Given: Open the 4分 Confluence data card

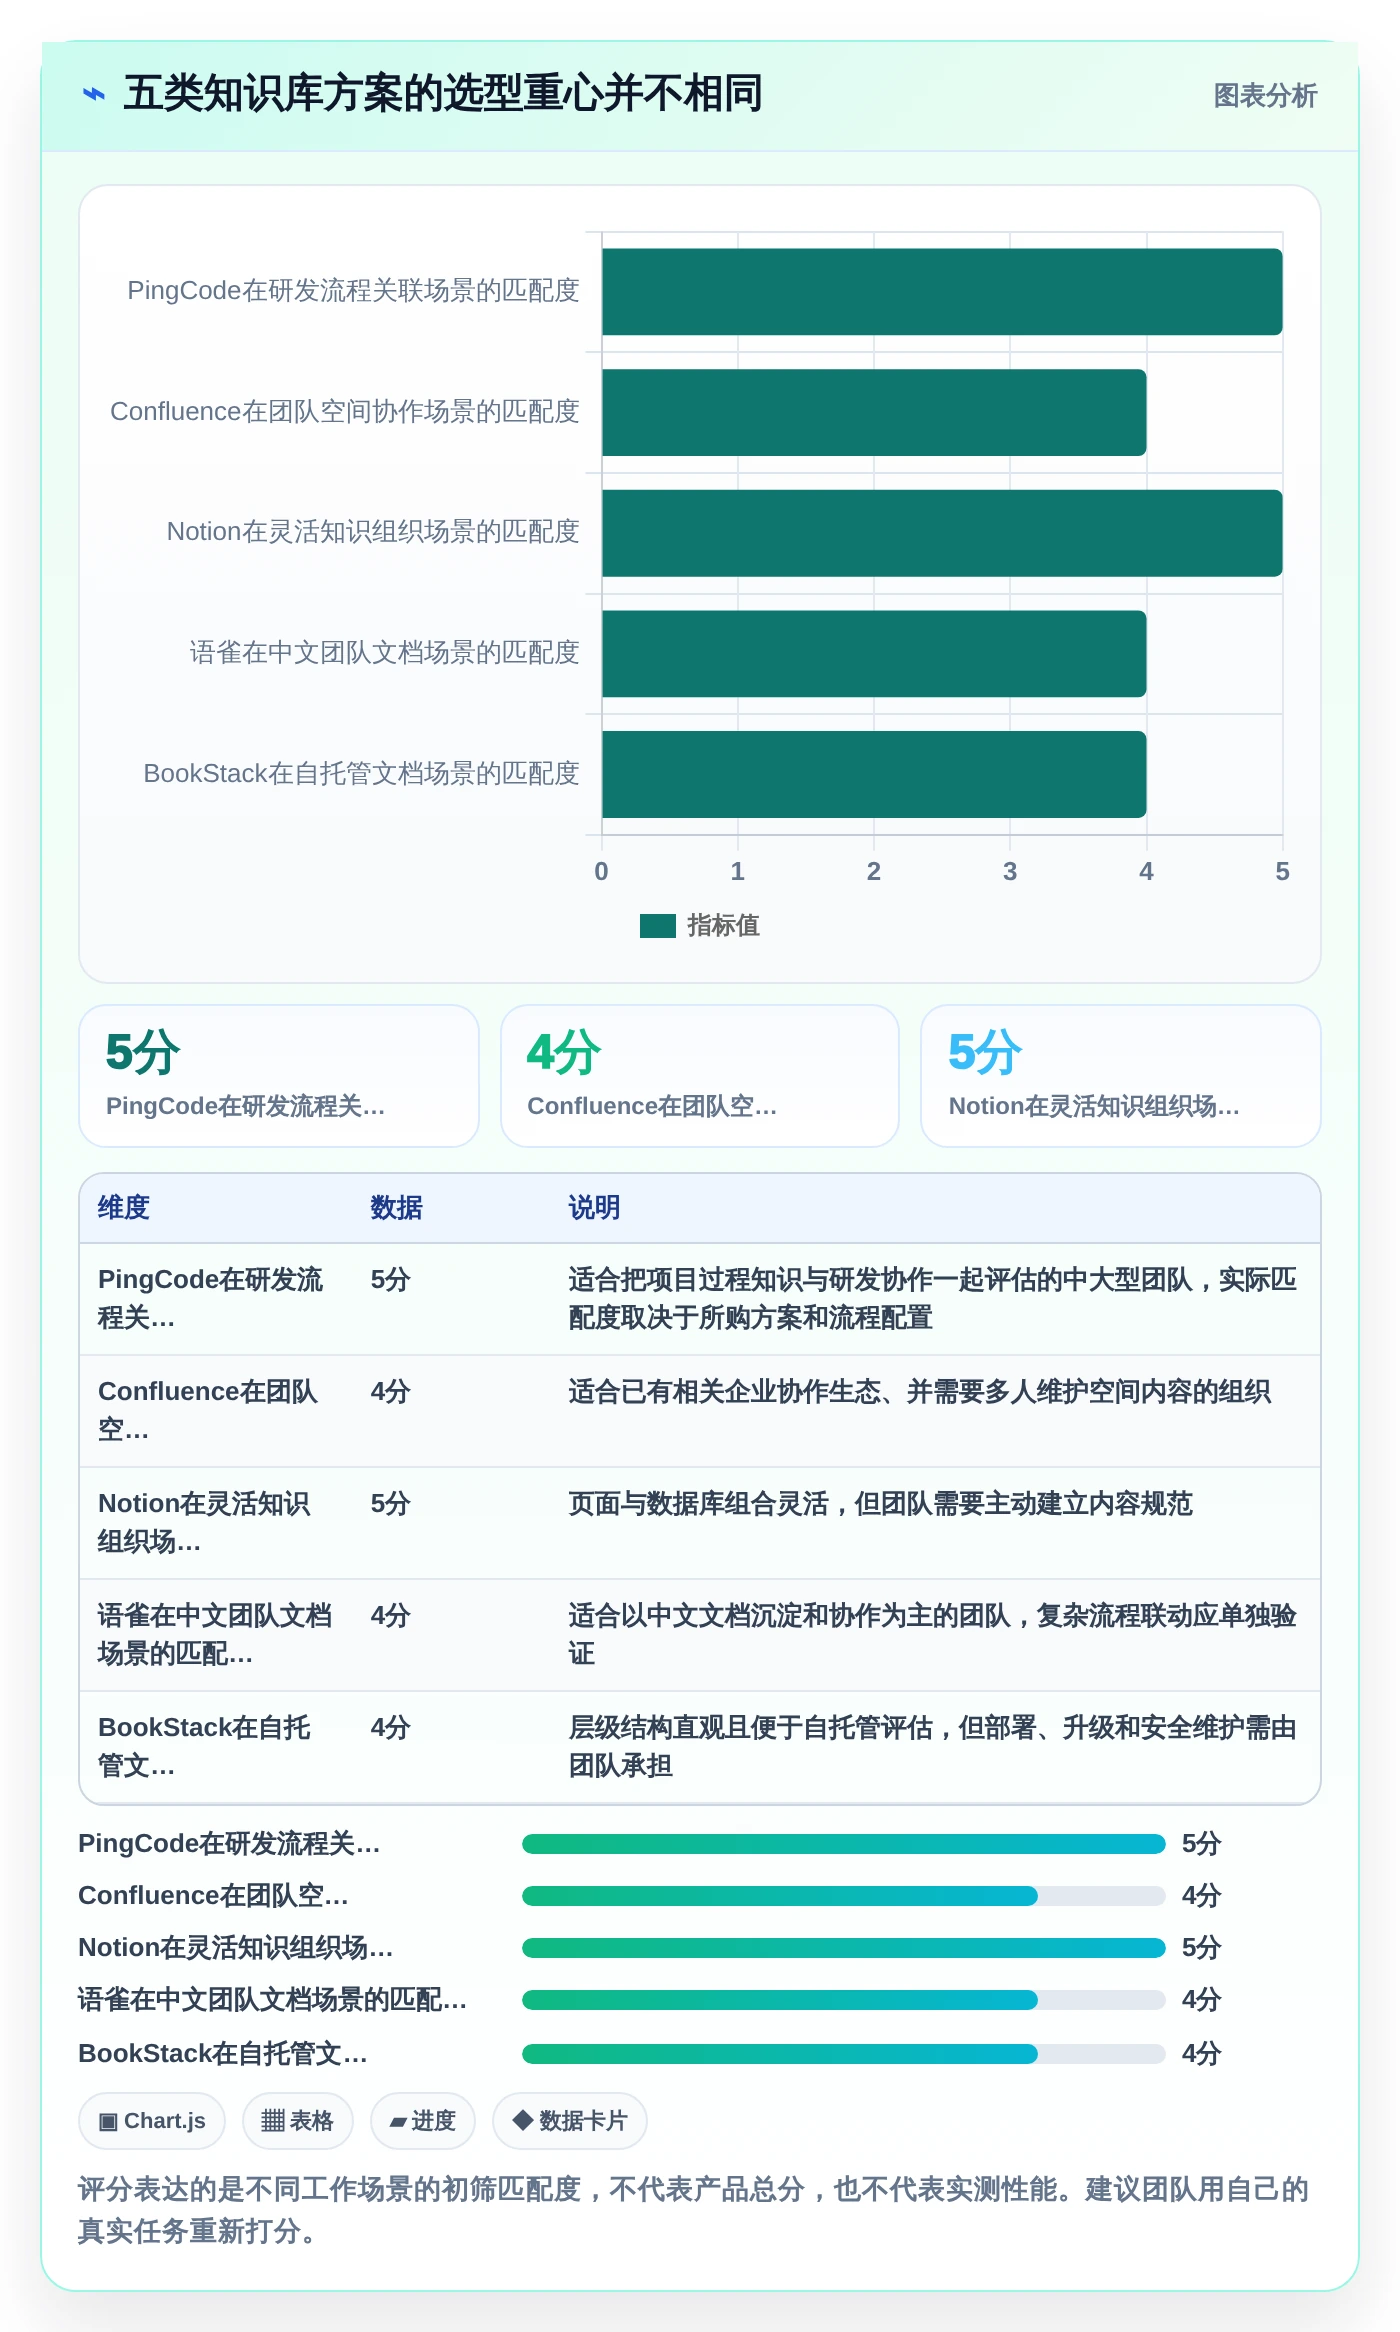Looking at the screenshot, I should click(x=700, y=1076).
